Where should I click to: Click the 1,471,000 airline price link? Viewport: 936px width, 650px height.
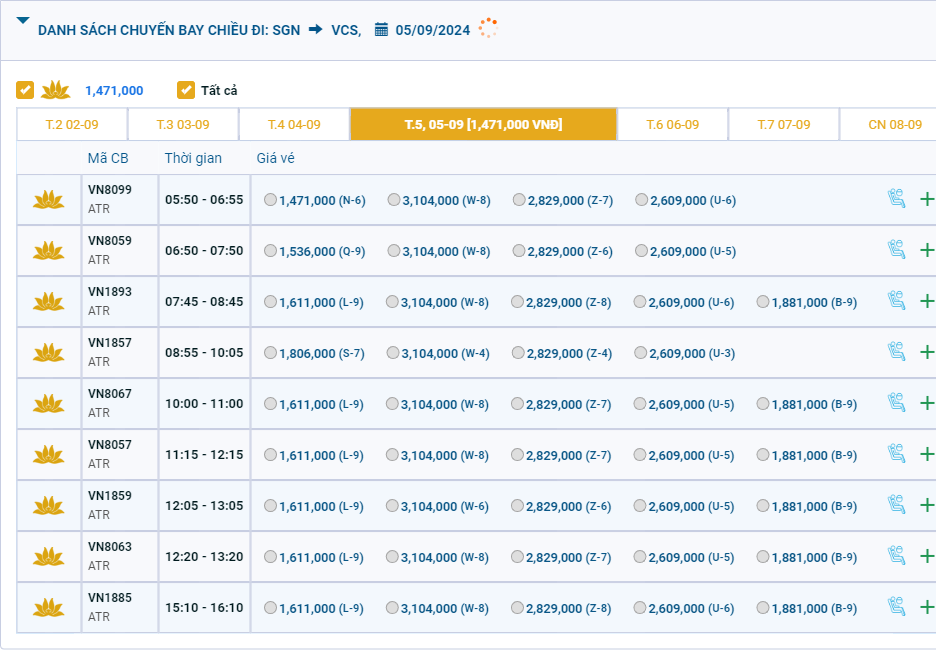(114, 90)
